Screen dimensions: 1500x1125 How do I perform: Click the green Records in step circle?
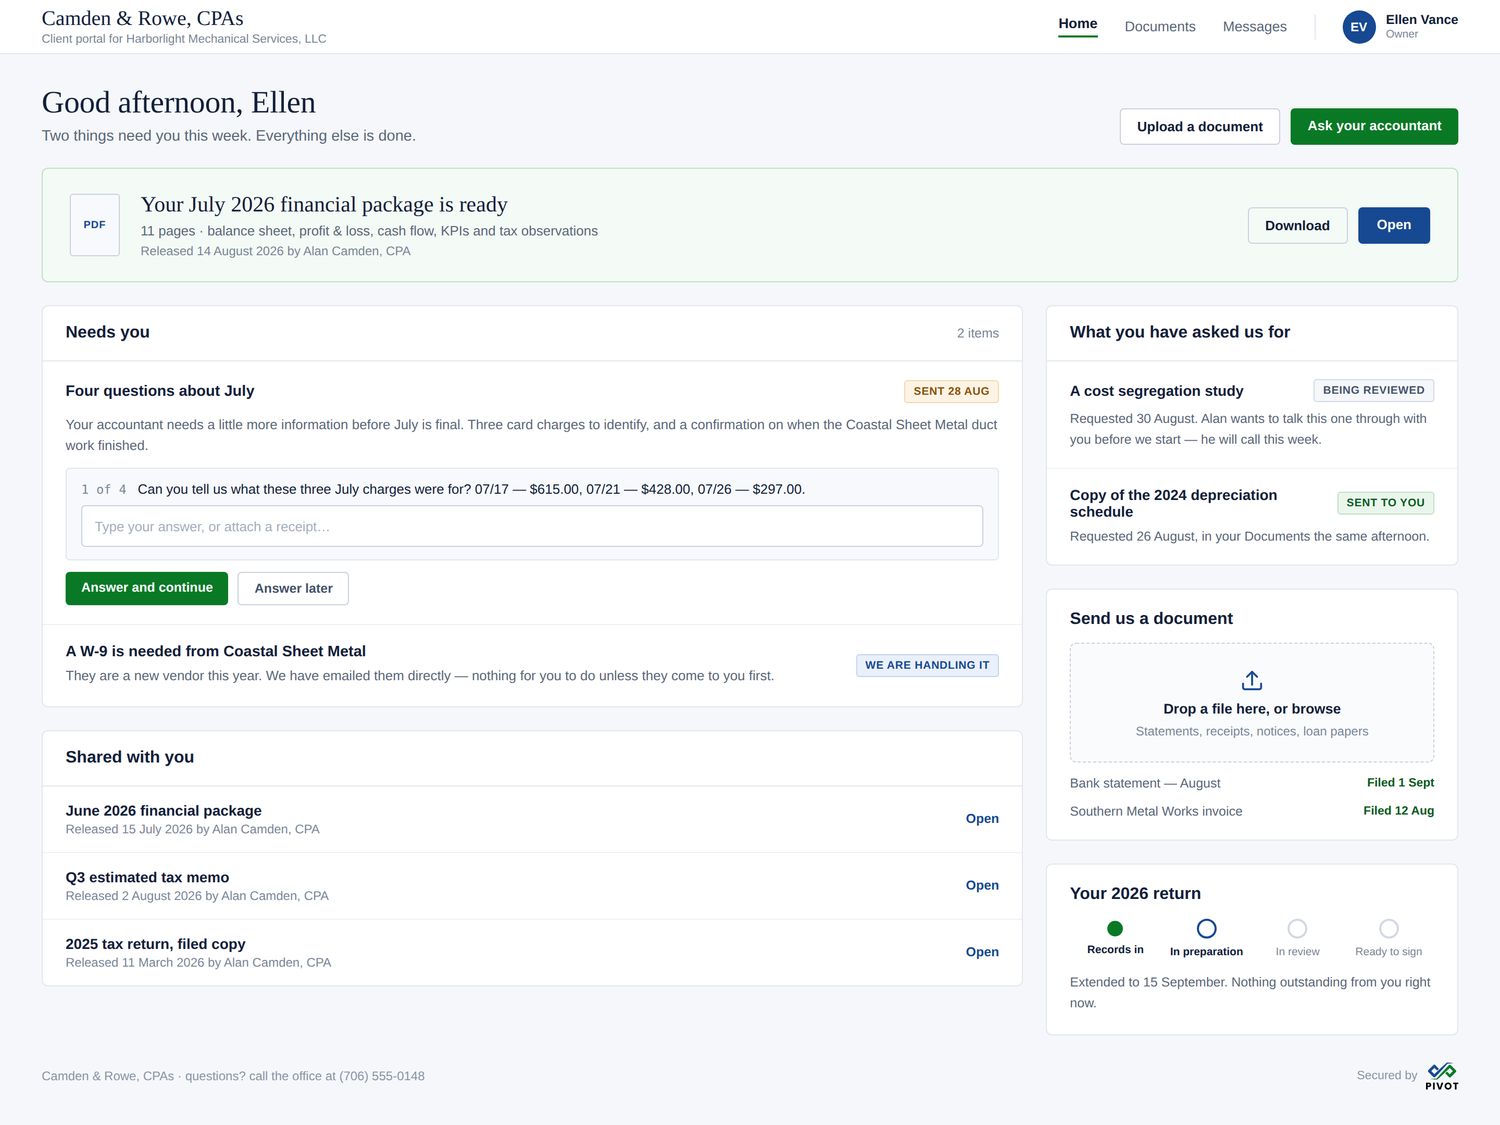(1115, 929)
